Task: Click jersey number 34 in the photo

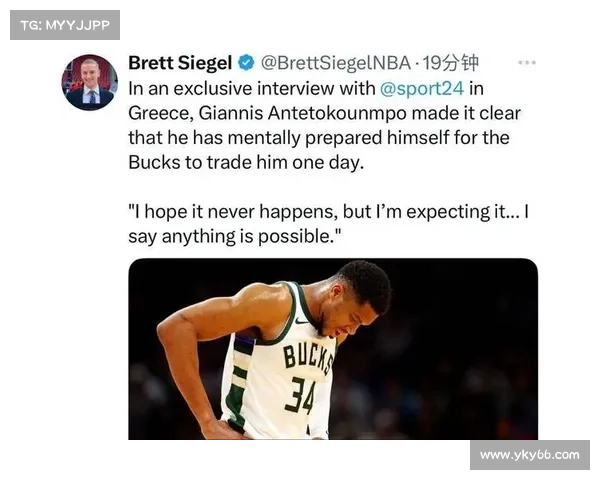Action: pyautogui.click(x=302, y=397)
